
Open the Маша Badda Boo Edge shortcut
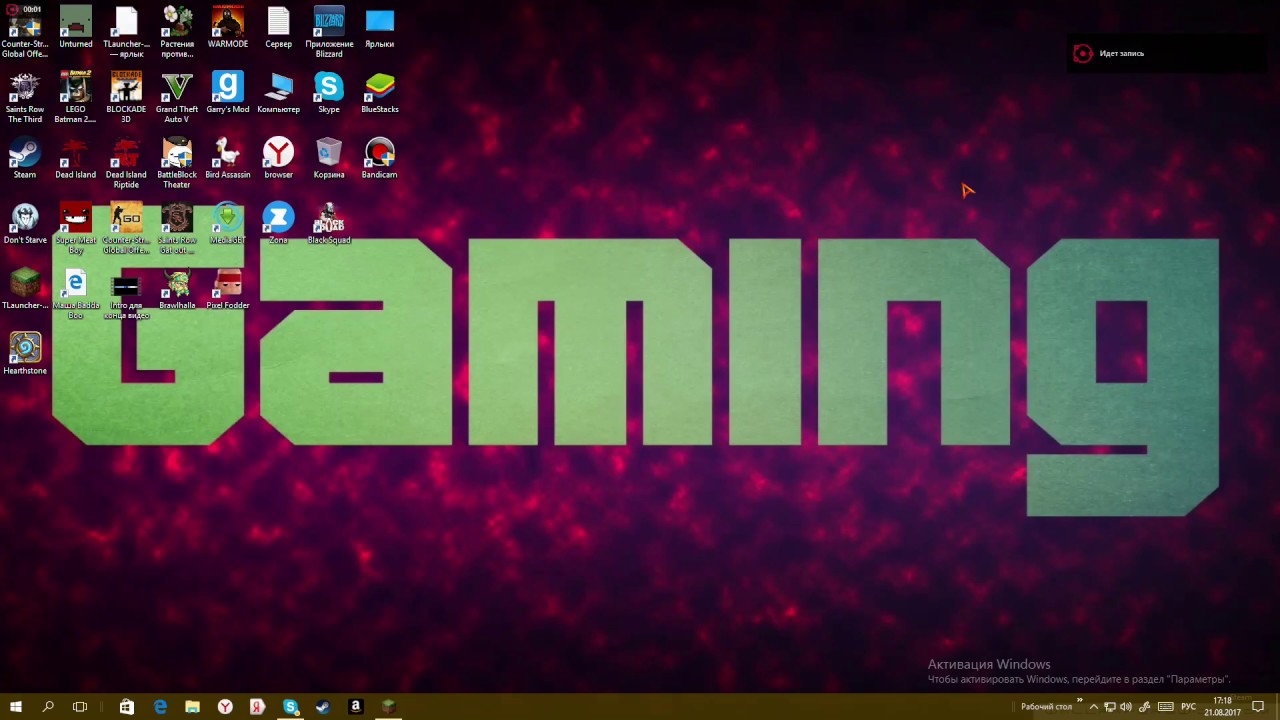(x=75, y=293)
